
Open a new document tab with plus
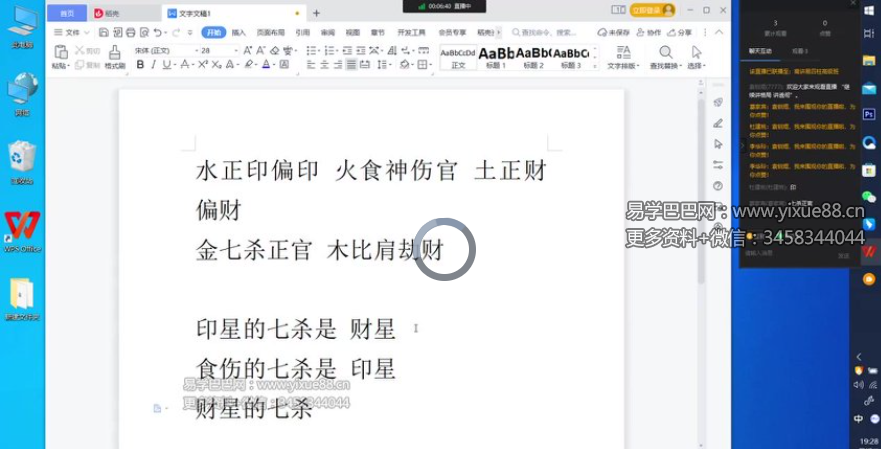click(x=316, y=13)
